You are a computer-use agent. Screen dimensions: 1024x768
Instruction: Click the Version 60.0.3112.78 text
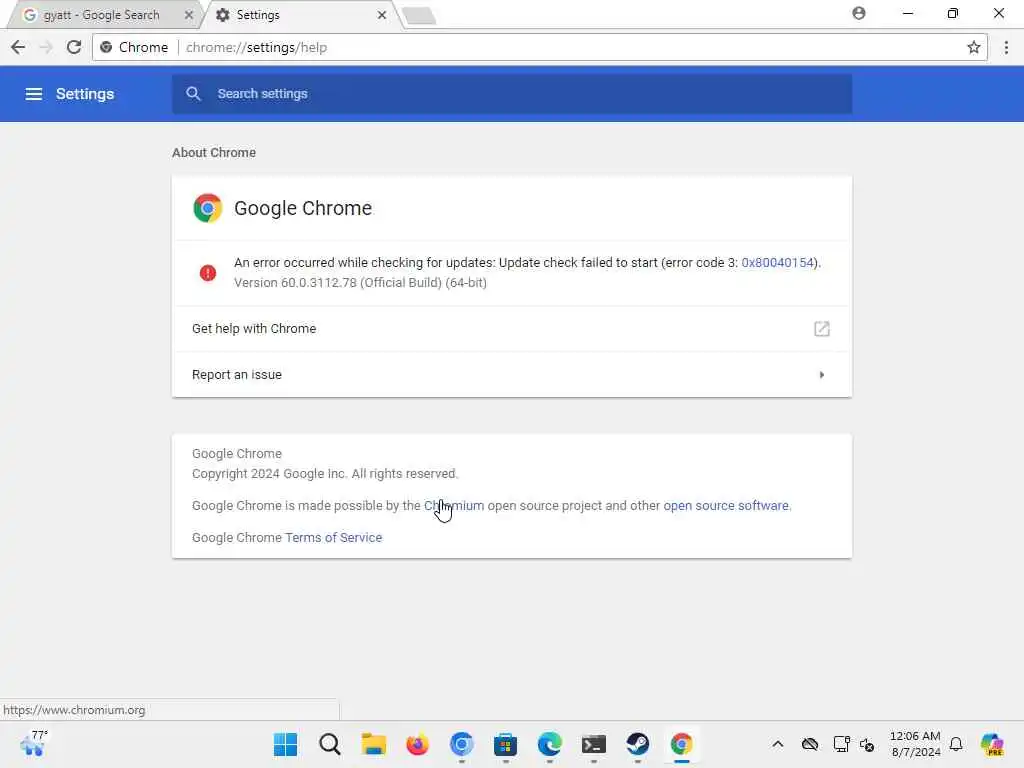pos(360,283)
